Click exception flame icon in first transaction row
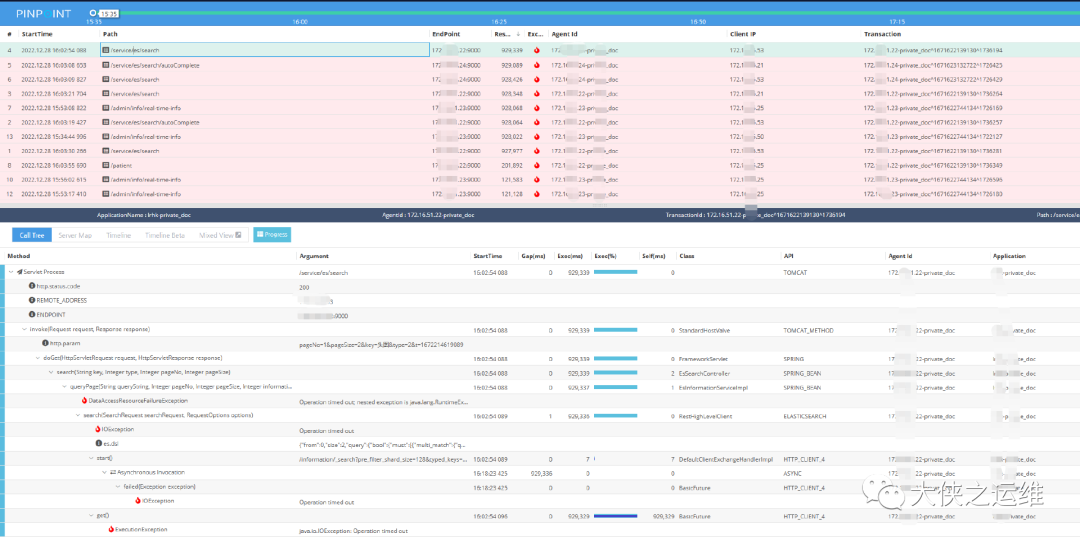Image resolution: width=1080 pixels, height=542 pixels. (x=536, y=50)
